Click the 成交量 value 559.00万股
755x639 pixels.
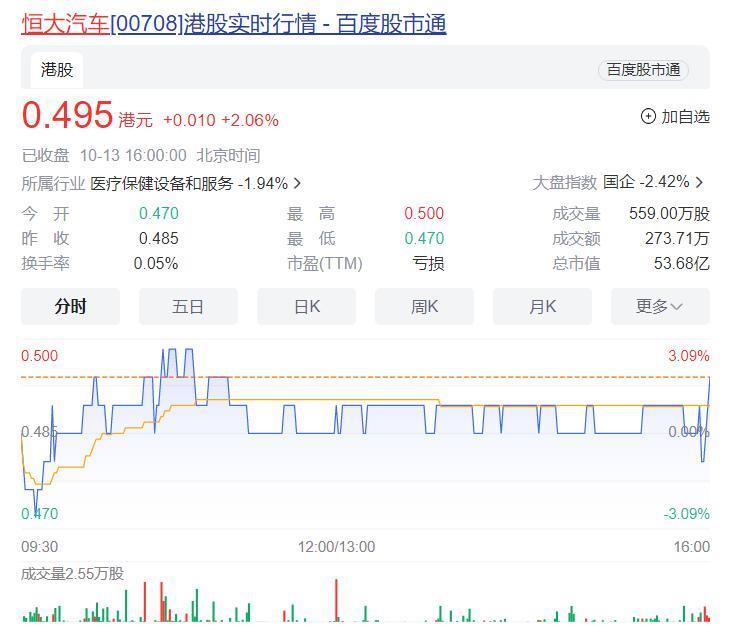[x=669, y=213]
